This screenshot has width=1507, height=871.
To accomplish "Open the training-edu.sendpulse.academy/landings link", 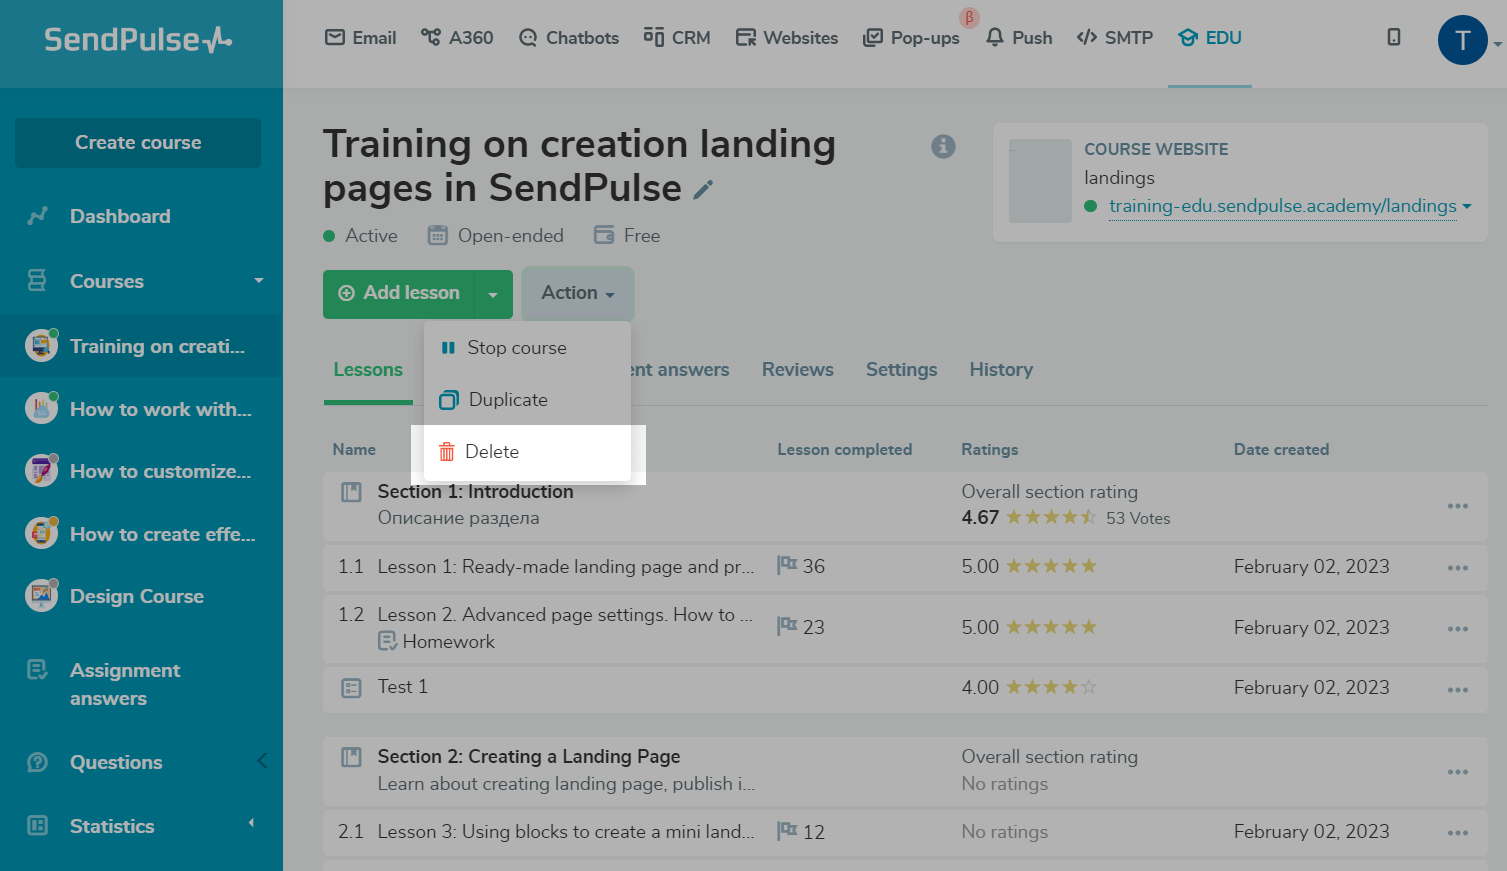I will coord(1282,206).
